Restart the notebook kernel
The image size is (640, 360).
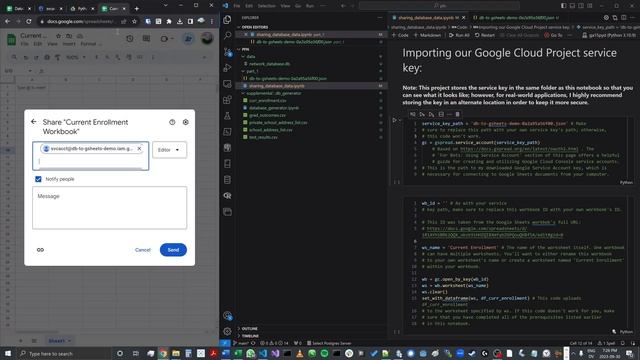(485, 35)
